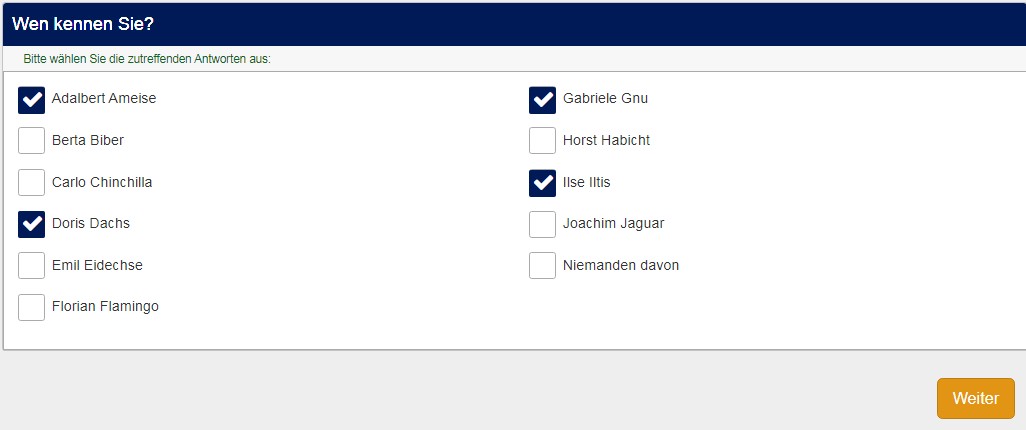This screenshot has height=430, width=1026.
Task: Enable the Florian Flamingo checkbox
Action: point(32,307)
